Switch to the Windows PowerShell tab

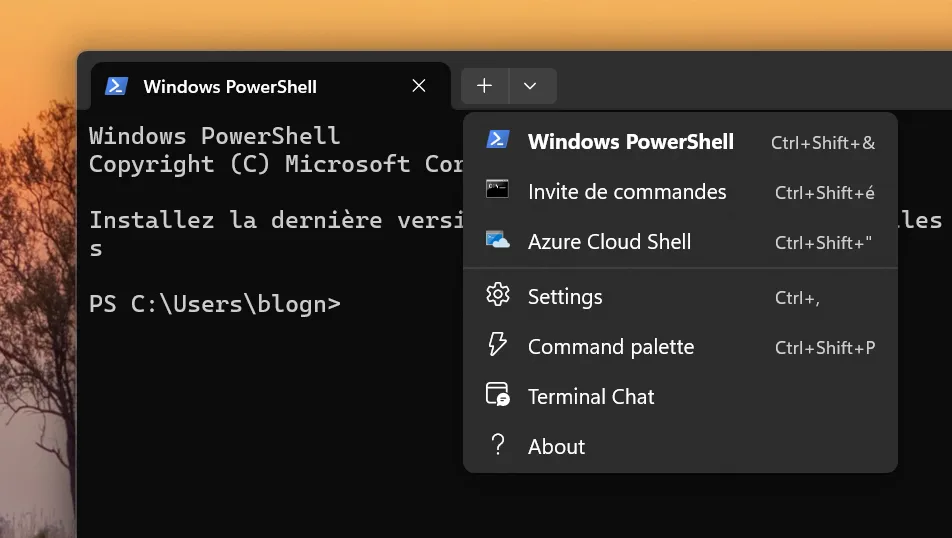pyautogui.click(x=230, y=86)
